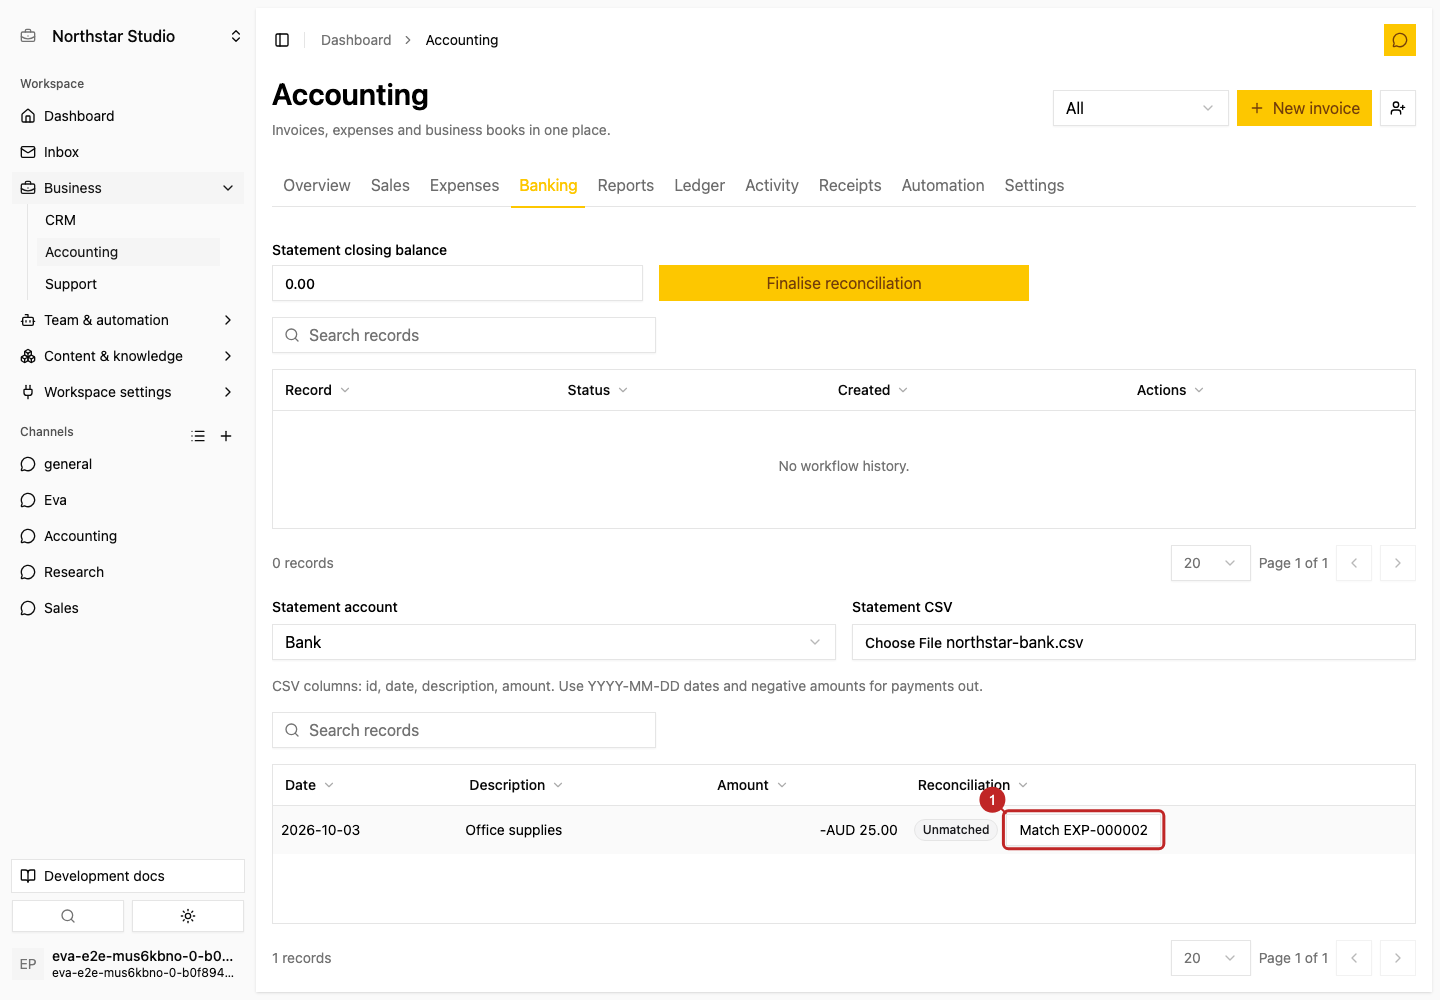Open Northstar Studio workspace switcher

[x=128, y=36]
